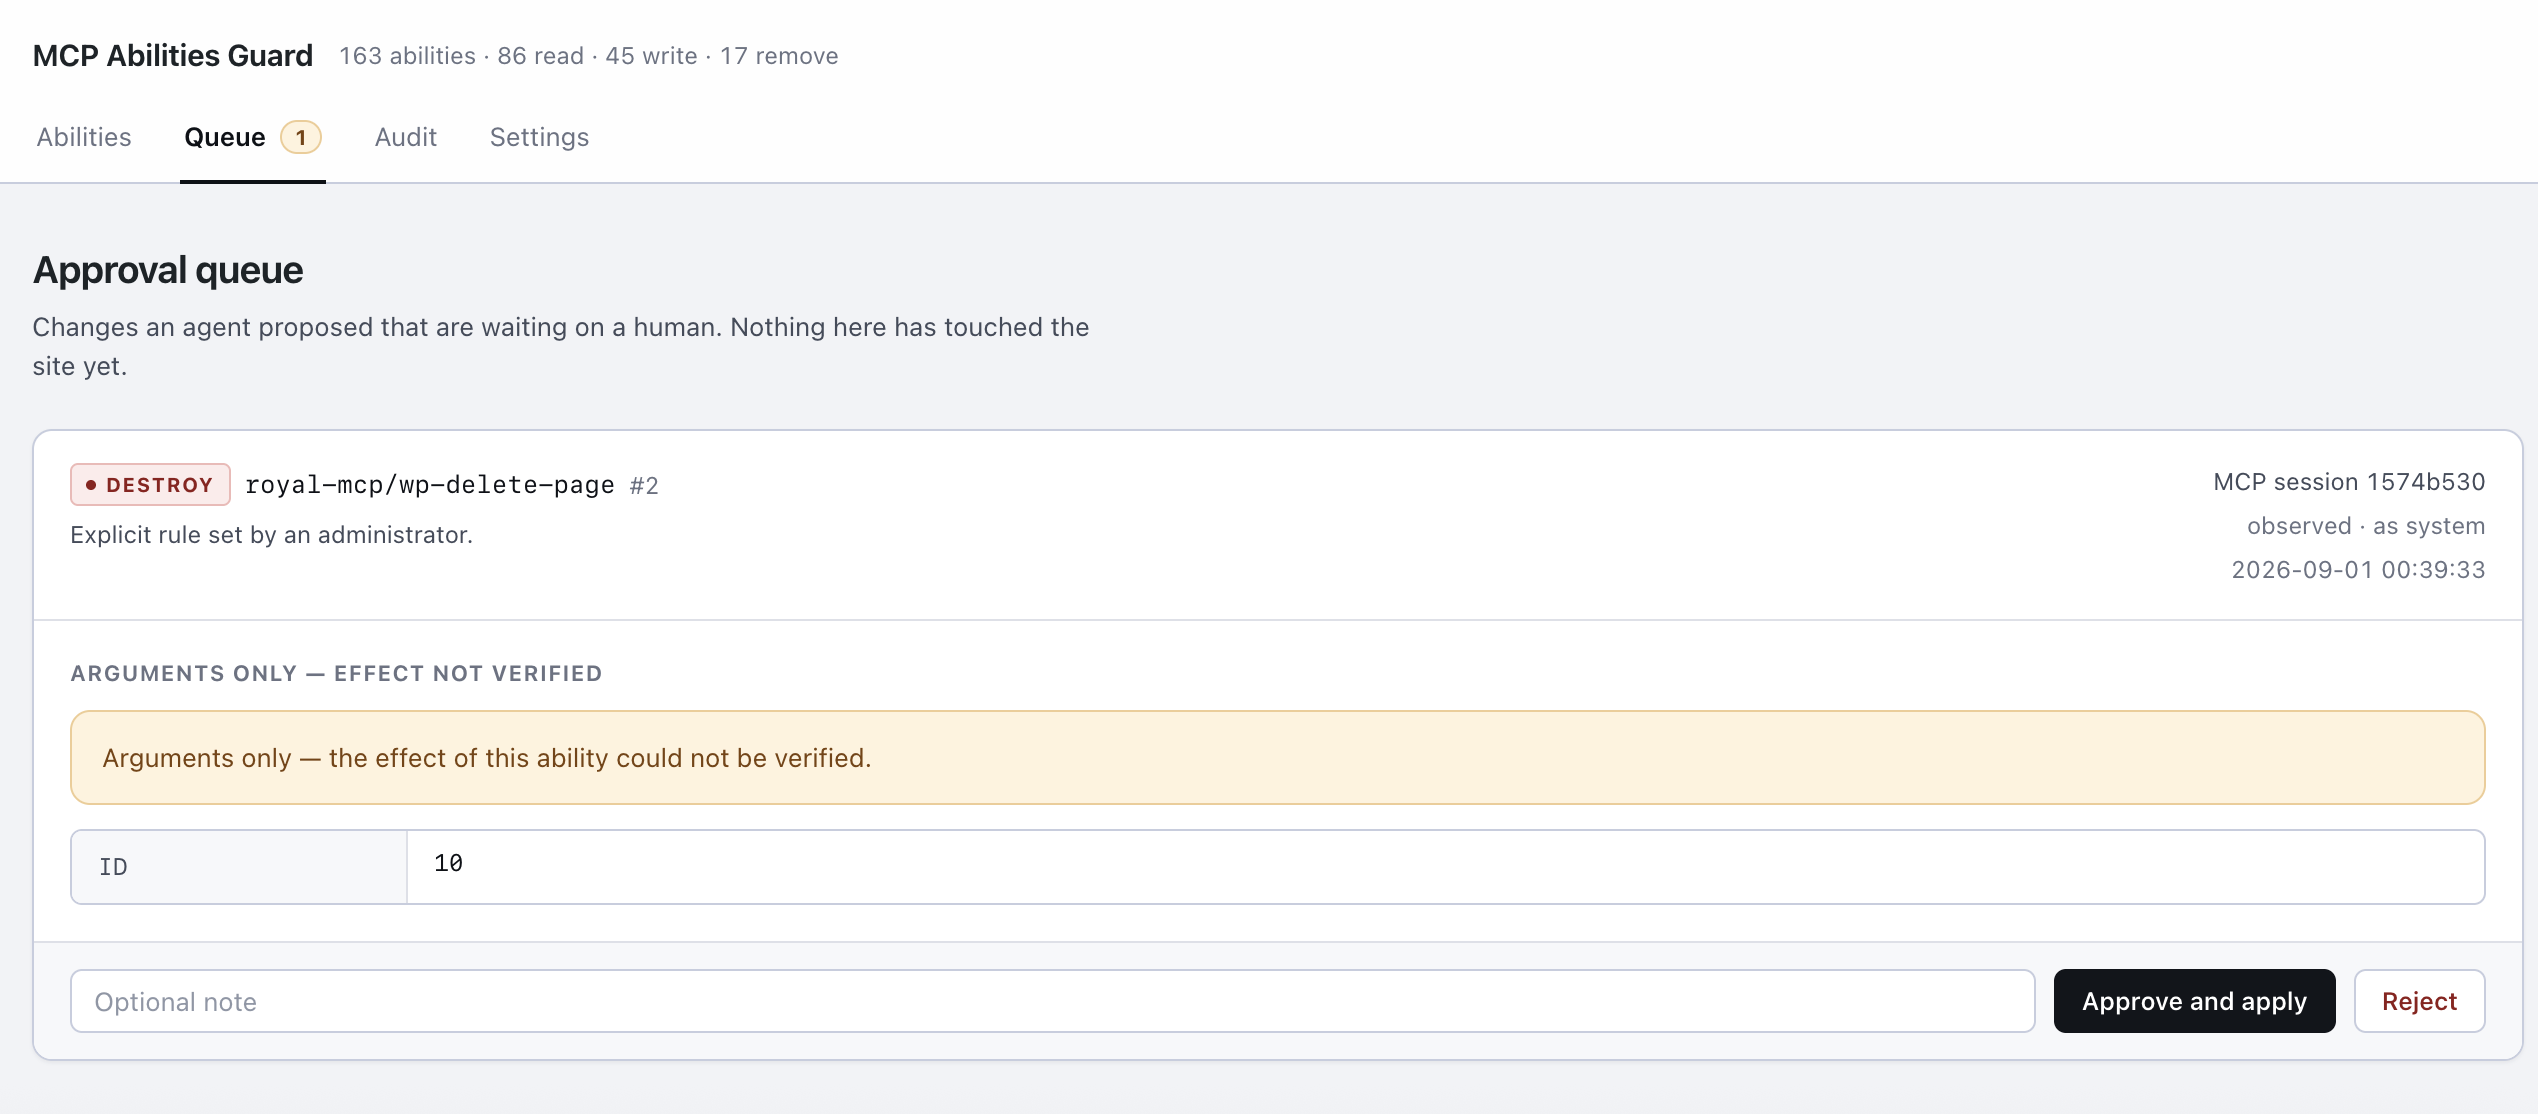The width and height of the screenshot is (2538, 1114).
Task: Click the DESTROY risk badge
Action: (x=150, y=485)
